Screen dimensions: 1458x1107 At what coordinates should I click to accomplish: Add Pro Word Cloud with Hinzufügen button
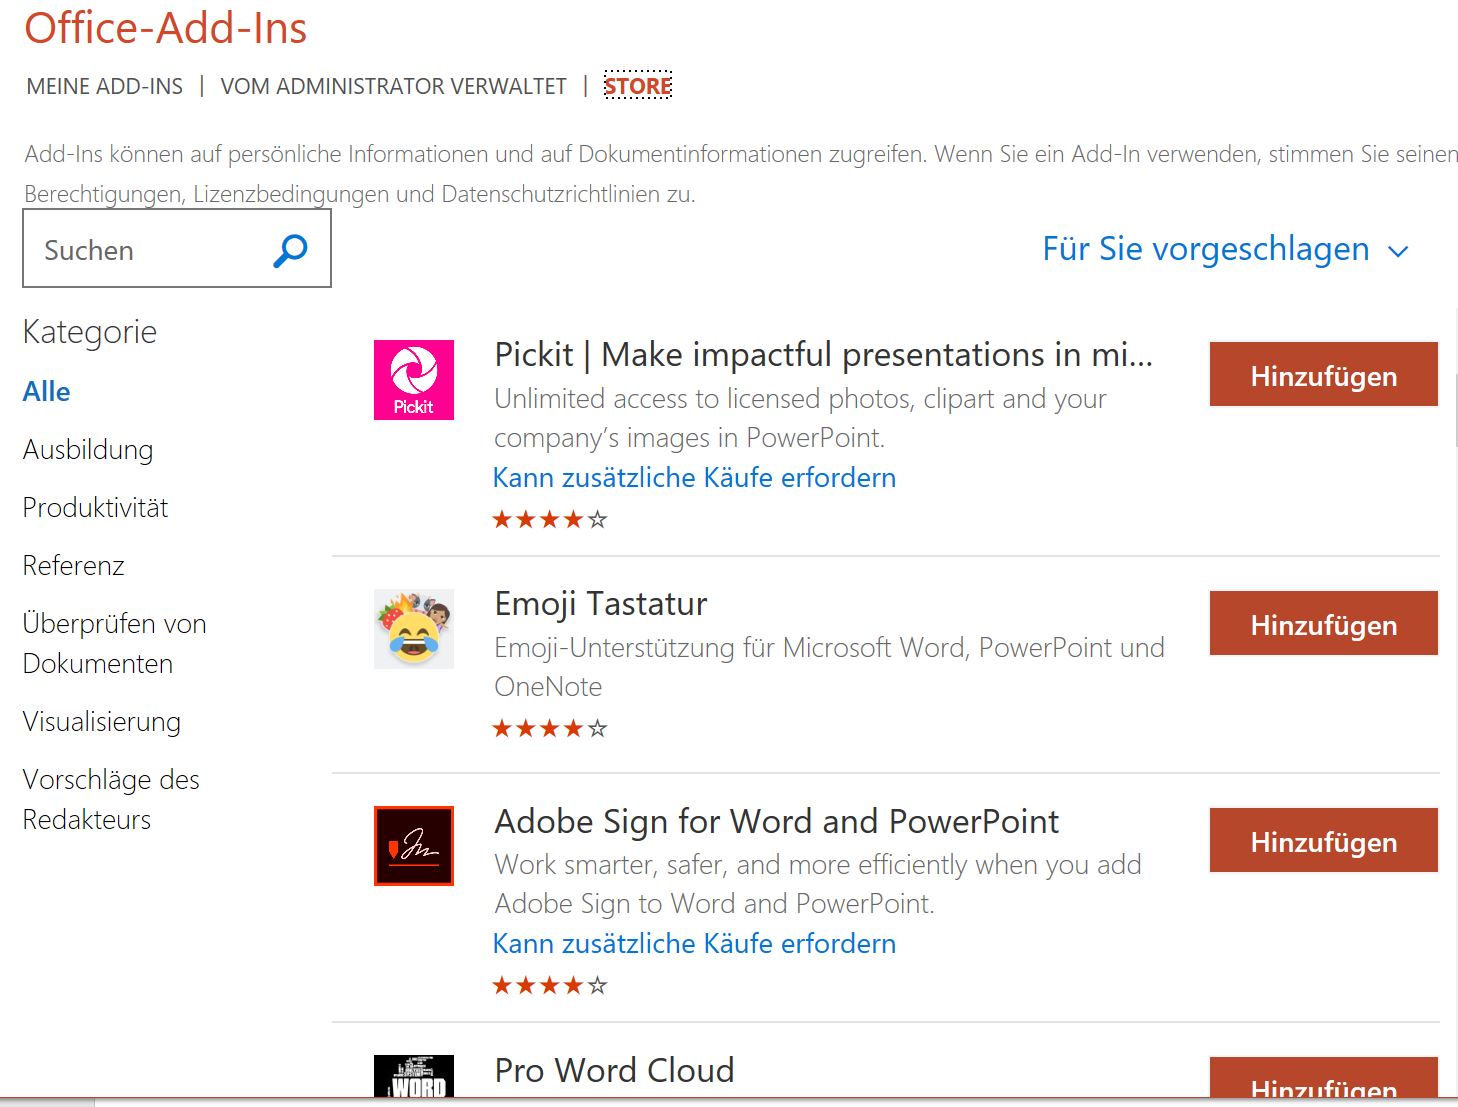coord(1324,1078)
